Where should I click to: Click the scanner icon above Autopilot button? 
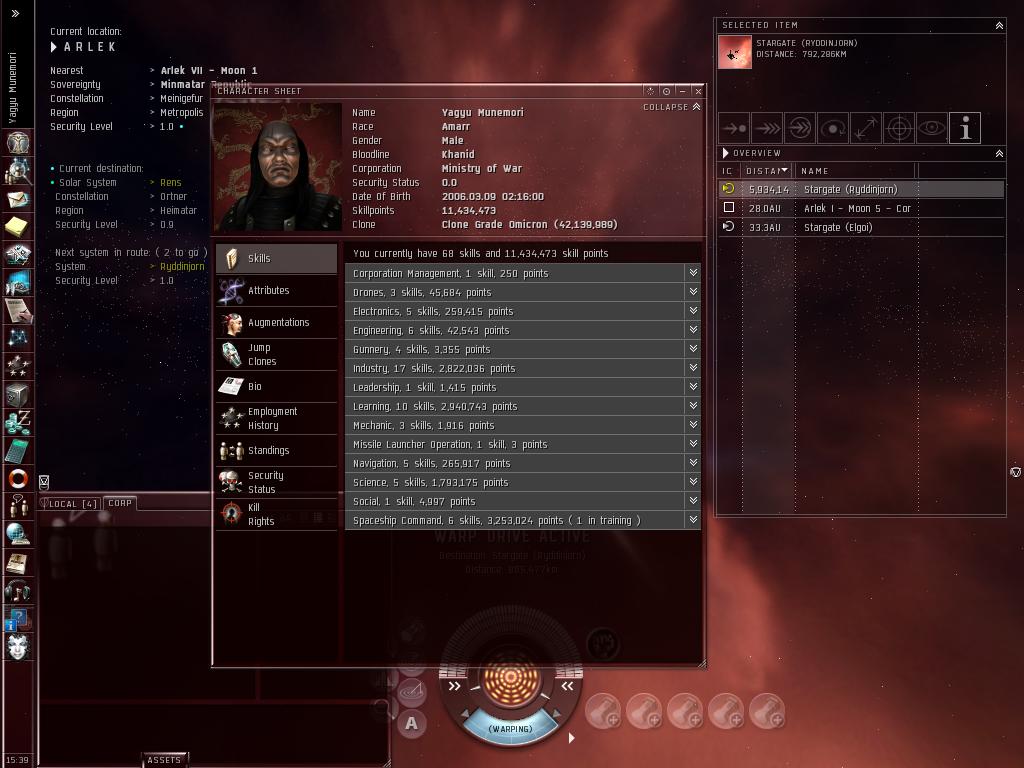click(412, 690)
